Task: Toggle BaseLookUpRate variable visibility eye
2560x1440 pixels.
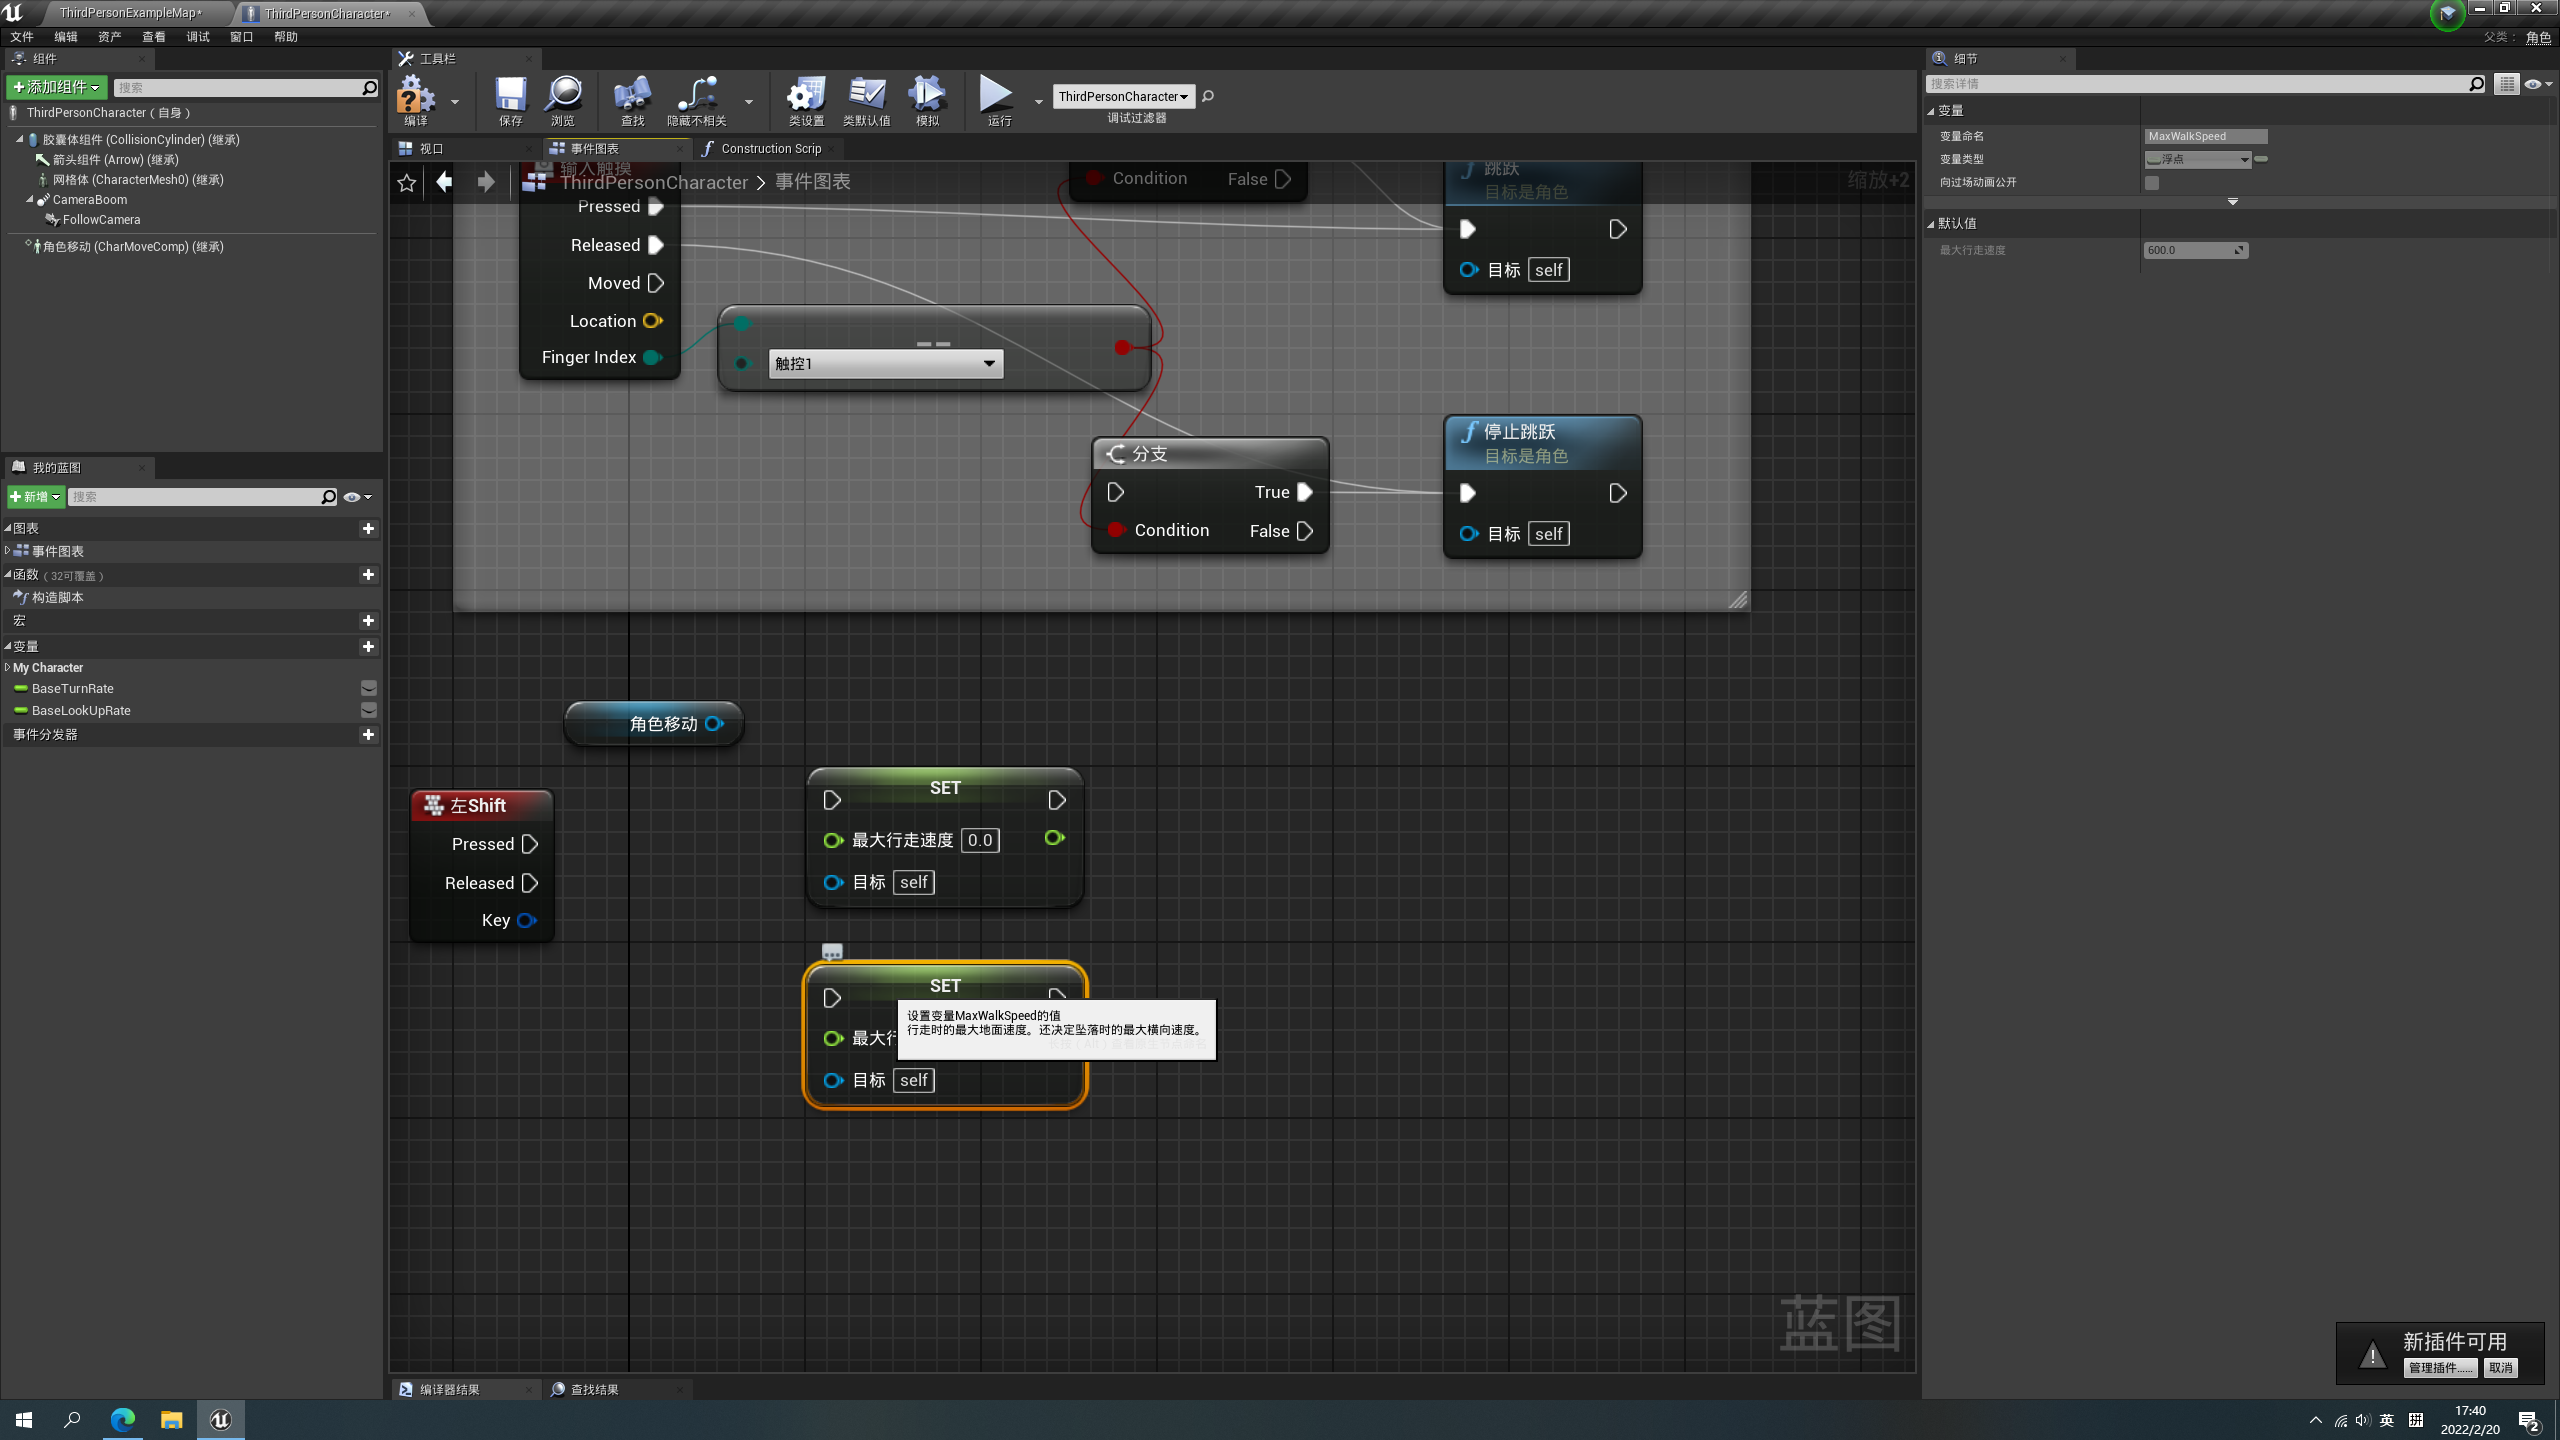Action: [369, 710]
